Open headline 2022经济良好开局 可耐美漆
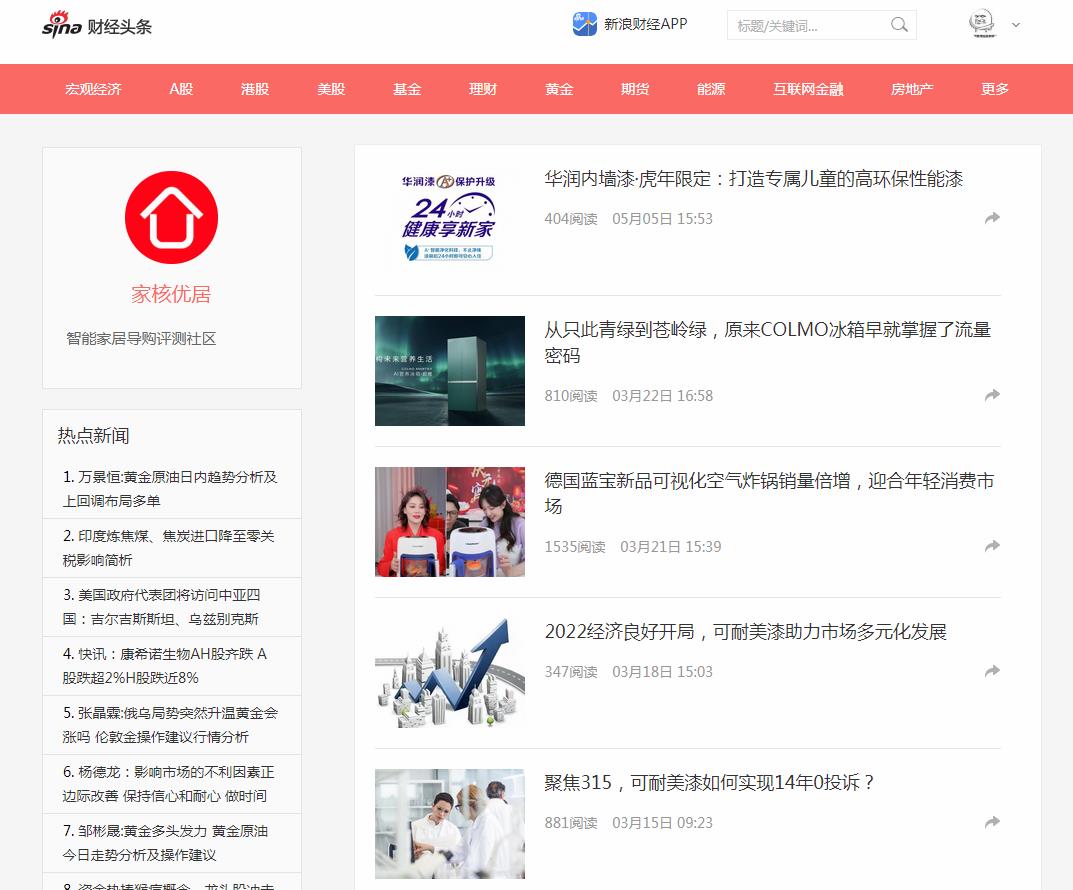1073x890 pixels. (x=745, y=631)
